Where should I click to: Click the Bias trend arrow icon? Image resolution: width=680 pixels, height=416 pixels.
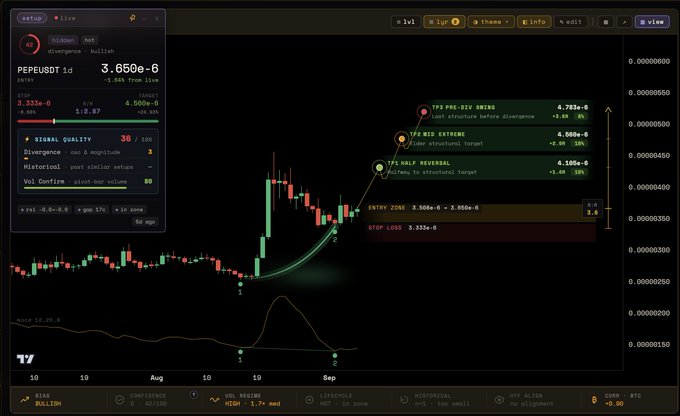pos(25,400)
